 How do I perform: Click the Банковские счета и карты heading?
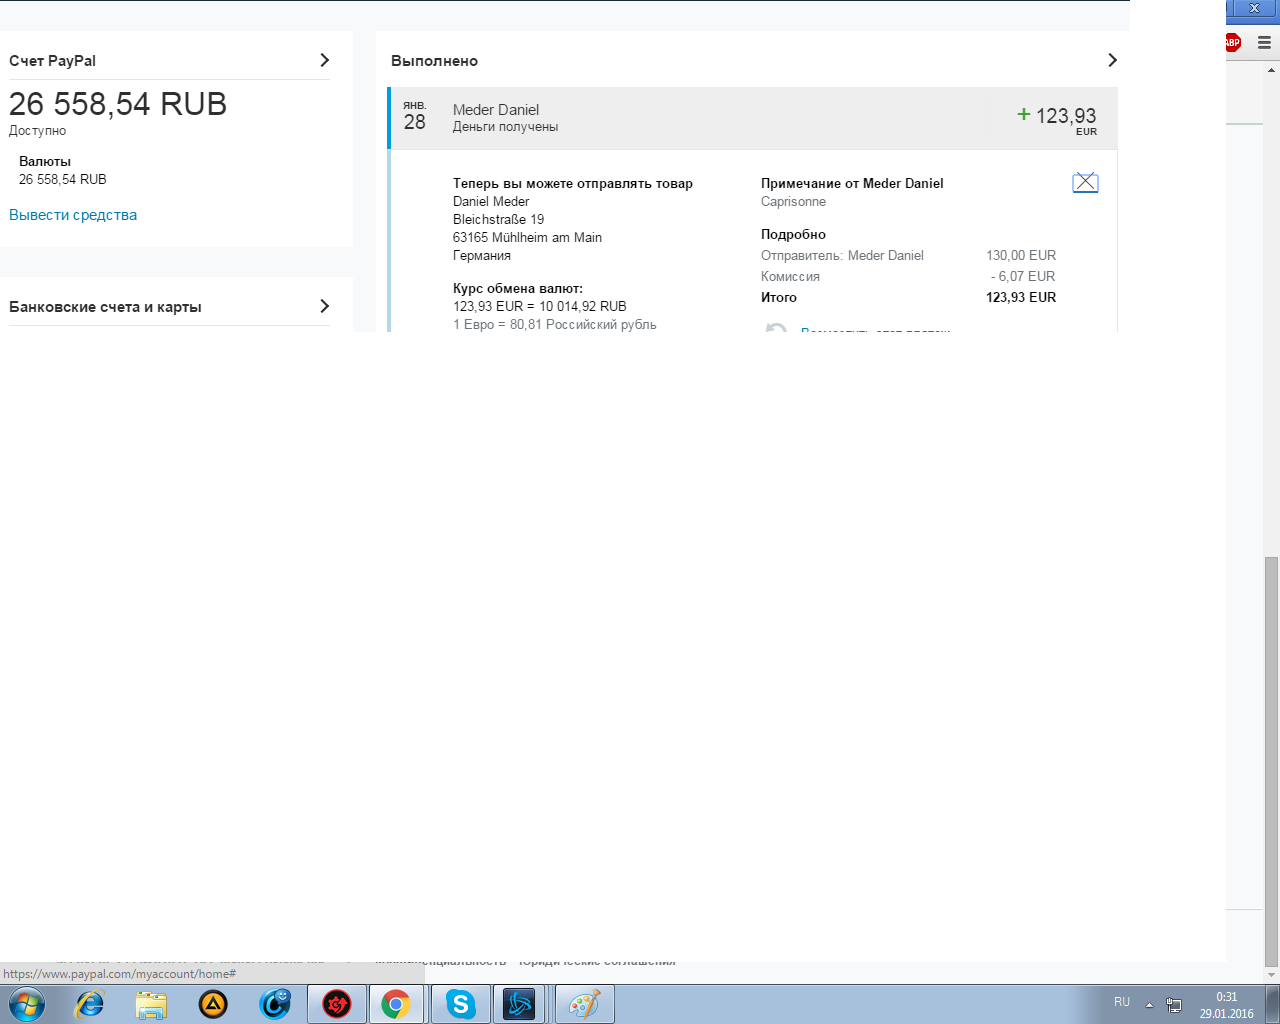click(x=105, y=307)
